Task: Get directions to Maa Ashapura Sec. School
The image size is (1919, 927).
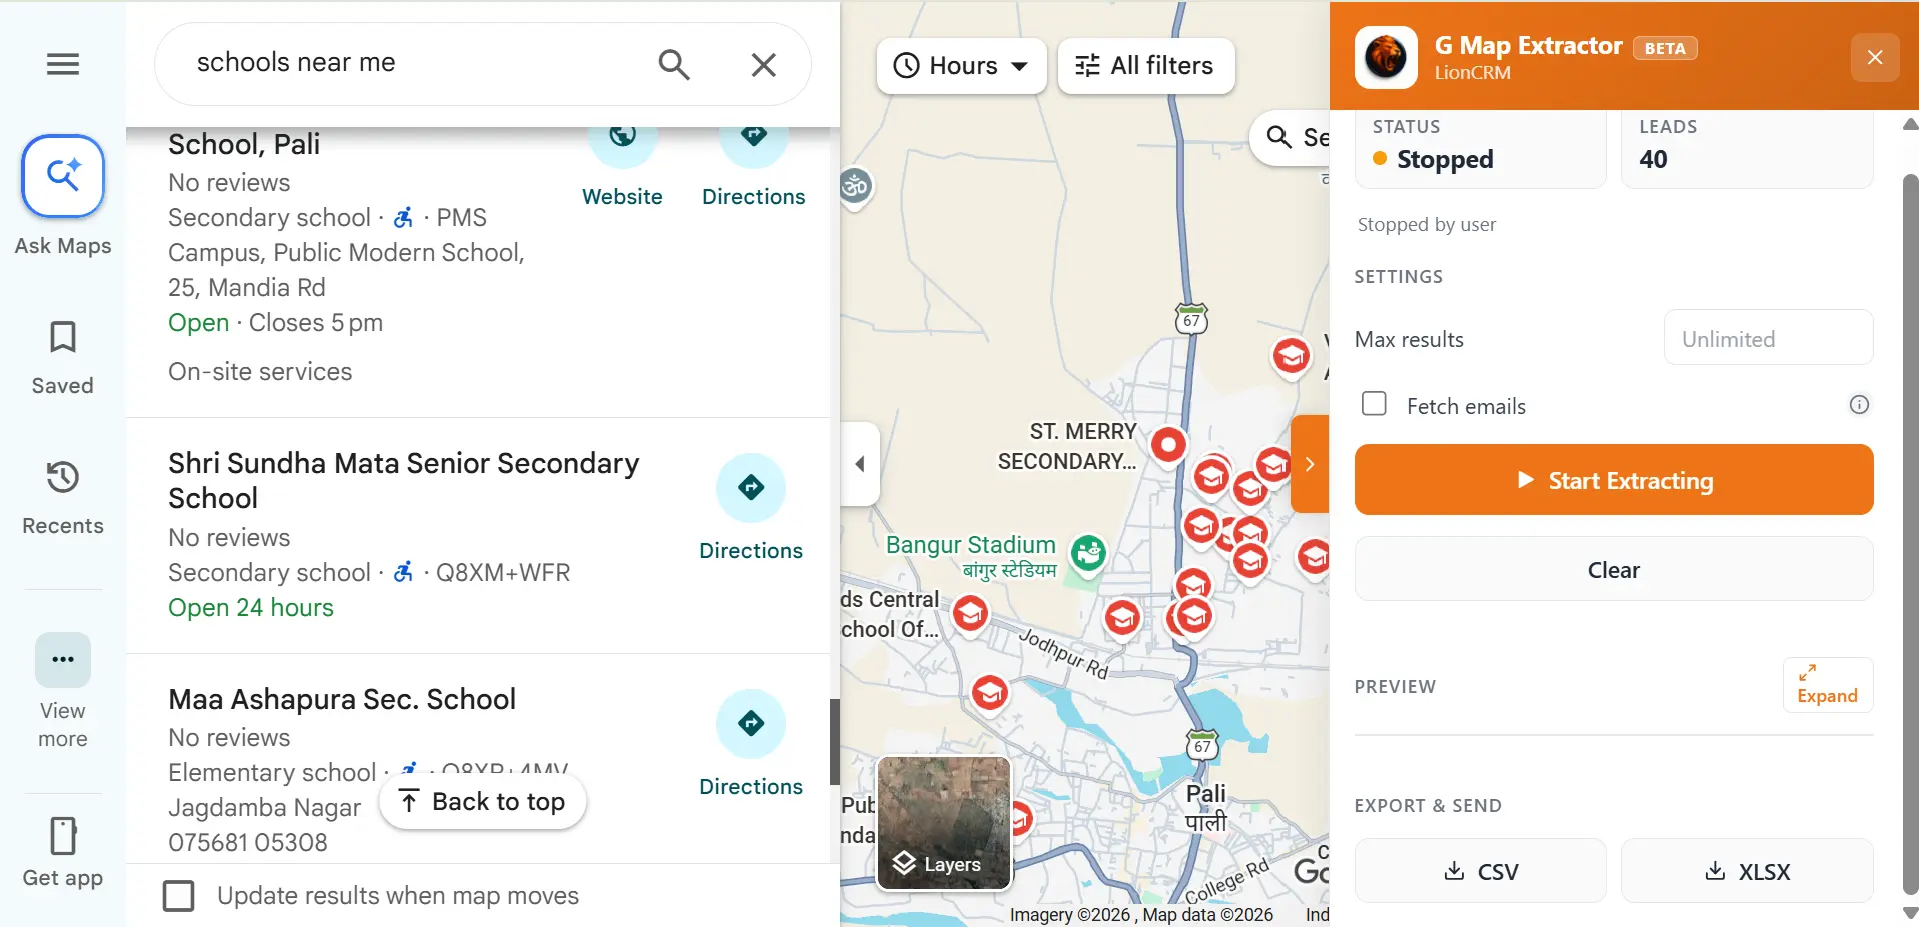Action: pos(751,744)
